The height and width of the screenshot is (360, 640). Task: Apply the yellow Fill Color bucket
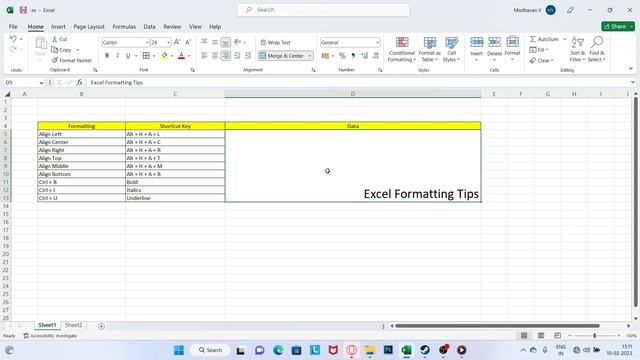point(164,56)
